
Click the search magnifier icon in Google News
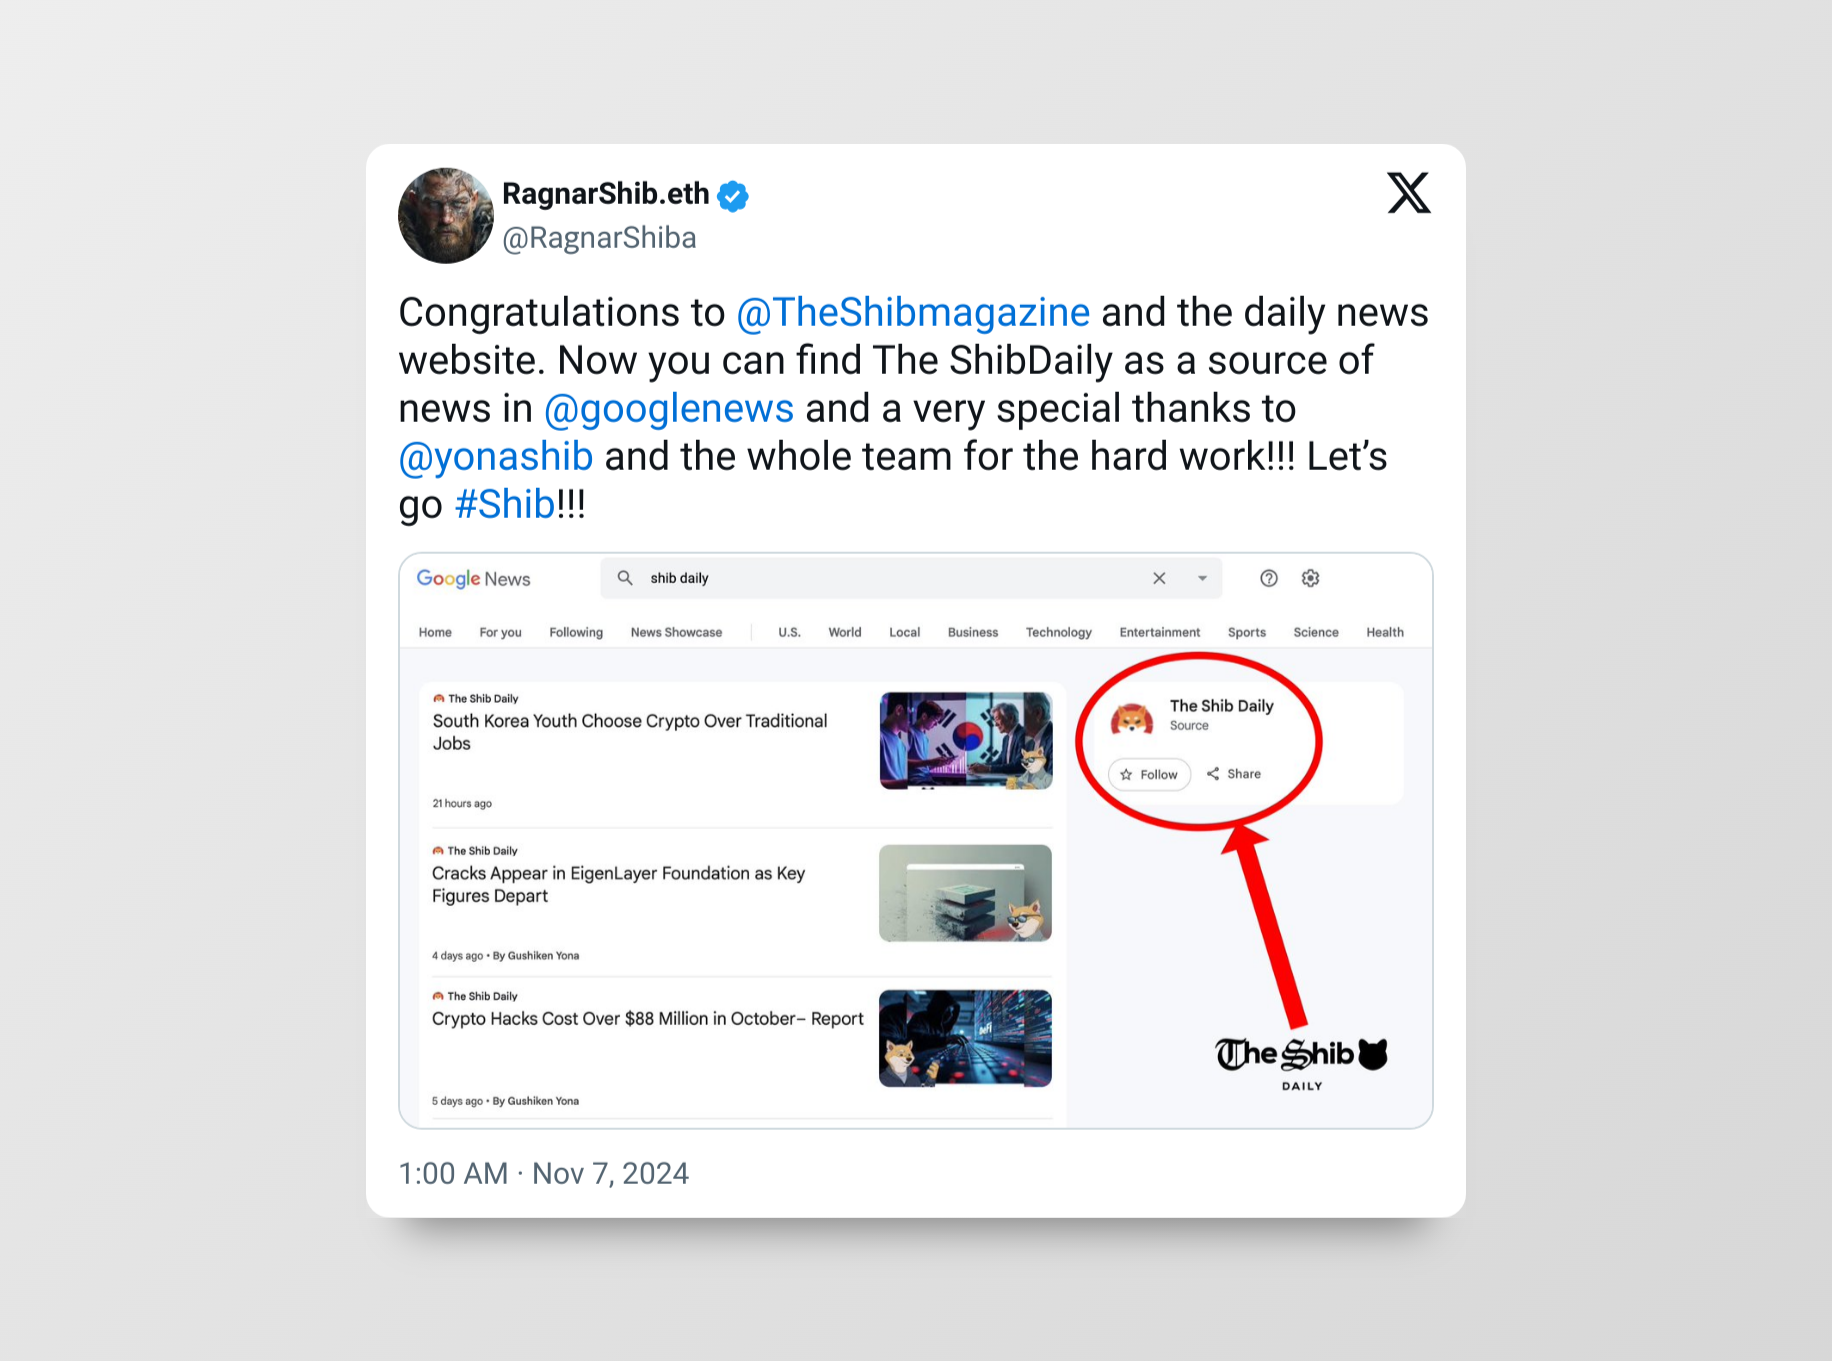(x=625, y=578)
